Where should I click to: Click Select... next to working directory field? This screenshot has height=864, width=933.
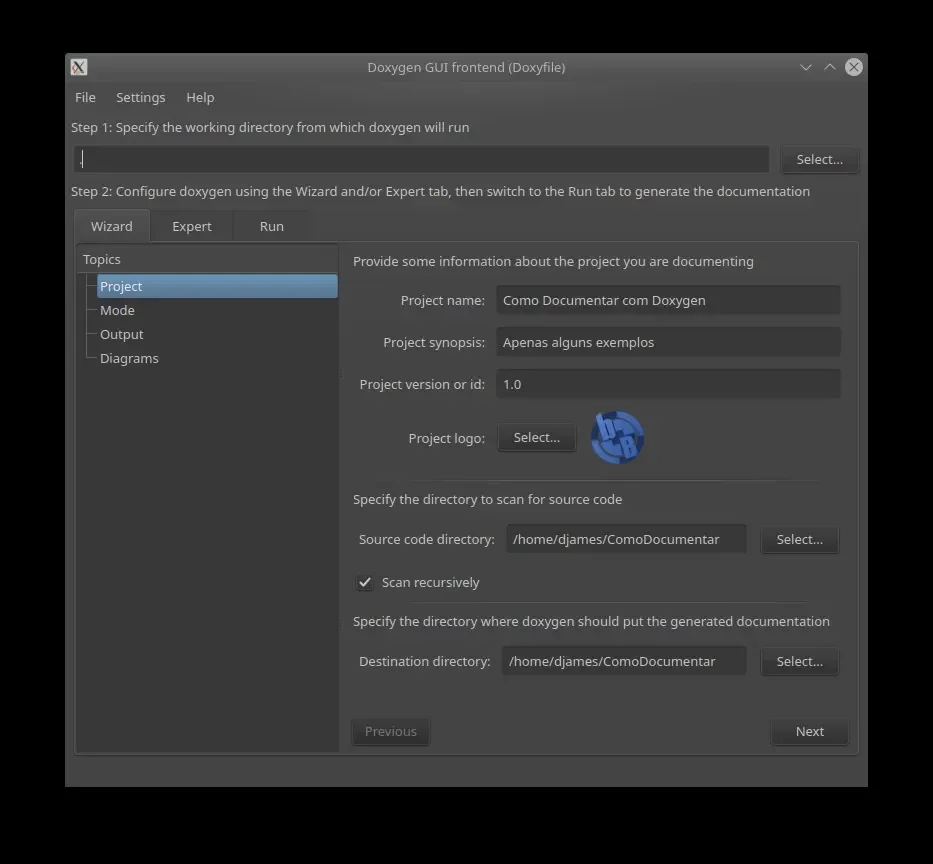coord(819,159)
